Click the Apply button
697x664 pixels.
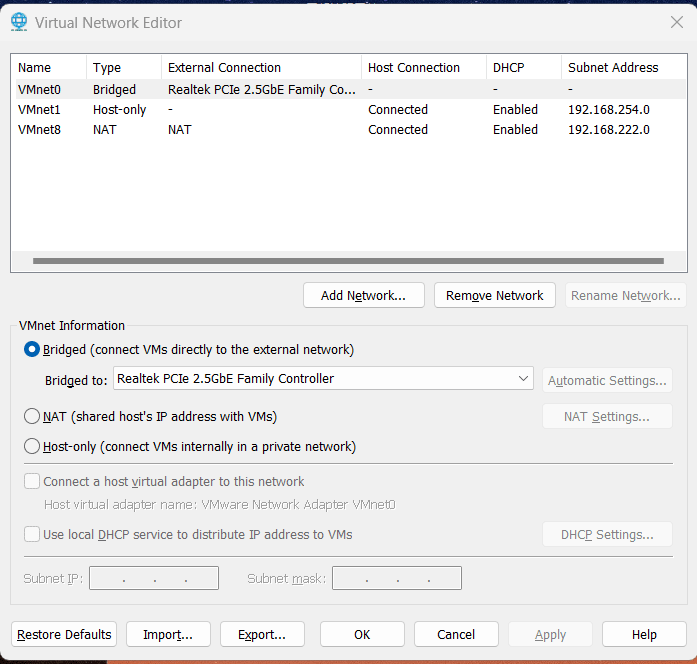pos(550,634)
